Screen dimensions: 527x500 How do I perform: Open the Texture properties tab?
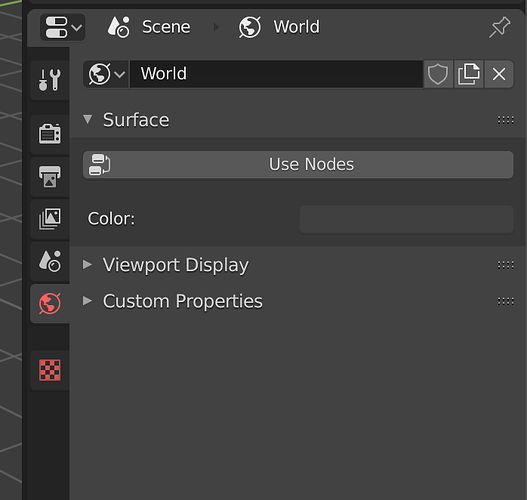(50, 370)
